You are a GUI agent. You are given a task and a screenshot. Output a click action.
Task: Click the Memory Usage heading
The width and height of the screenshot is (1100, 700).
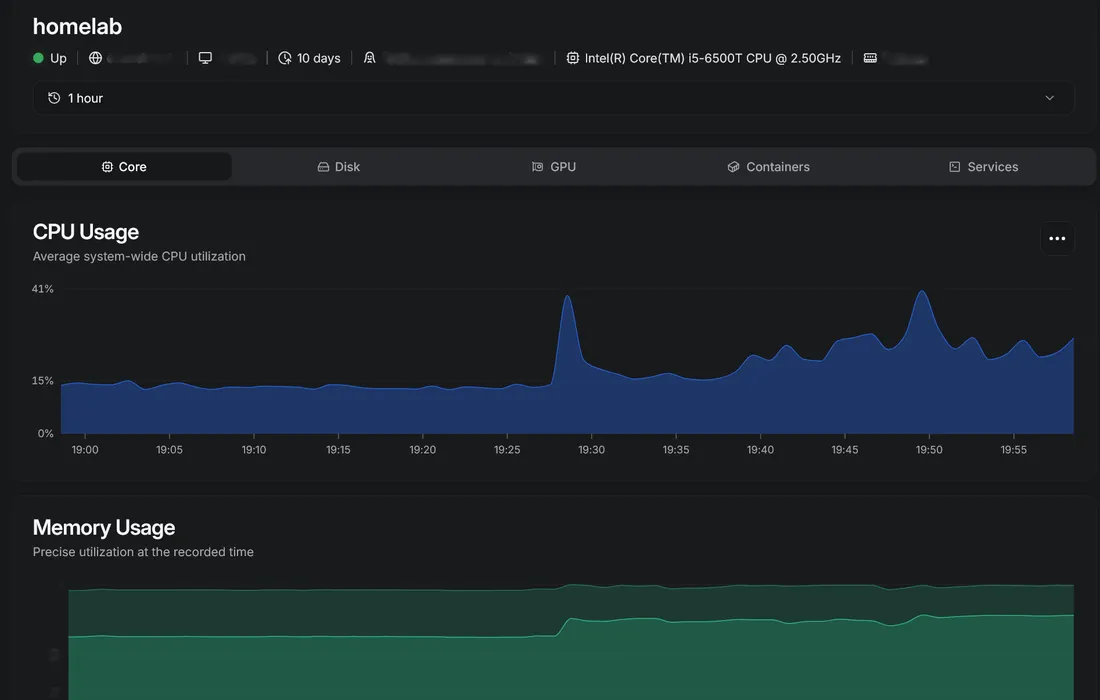104,527
